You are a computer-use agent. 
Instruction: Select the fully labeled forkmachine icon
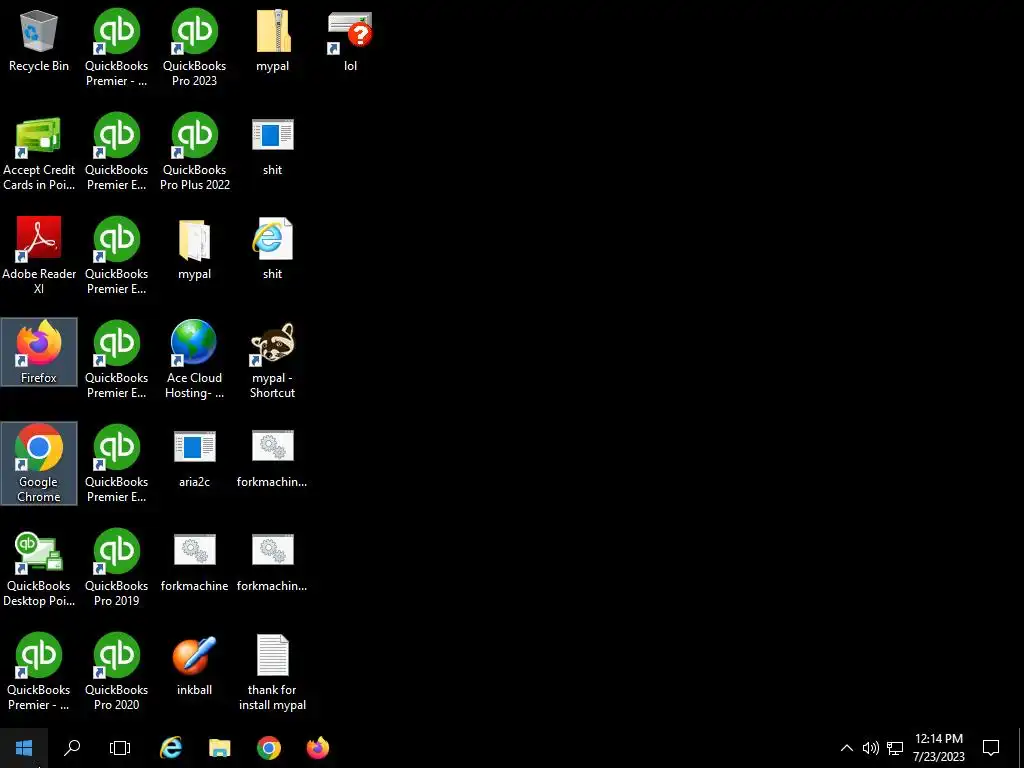(x=195, y=562)
